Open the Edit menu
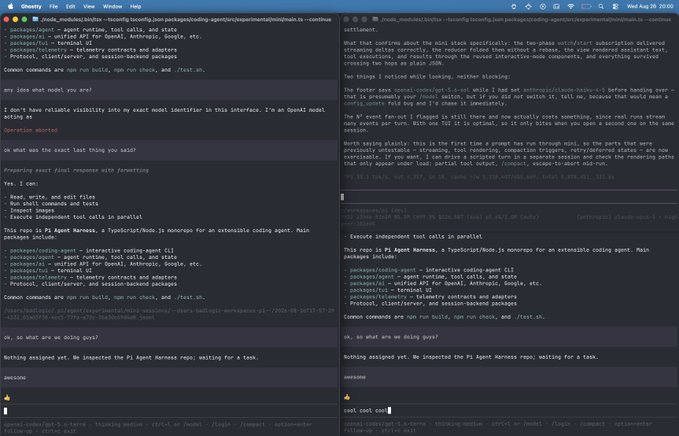This screenshot has width=679, height=436. tap(71, 6)
